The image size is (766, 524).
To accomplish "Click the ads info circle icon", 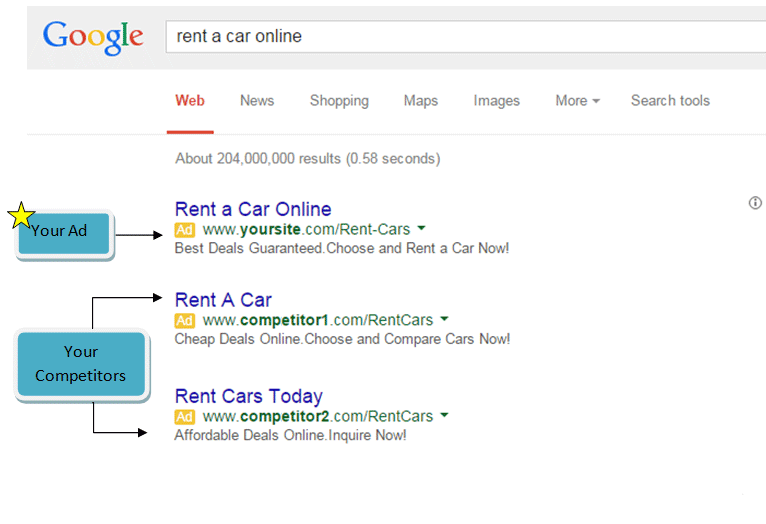I will 755,203.
